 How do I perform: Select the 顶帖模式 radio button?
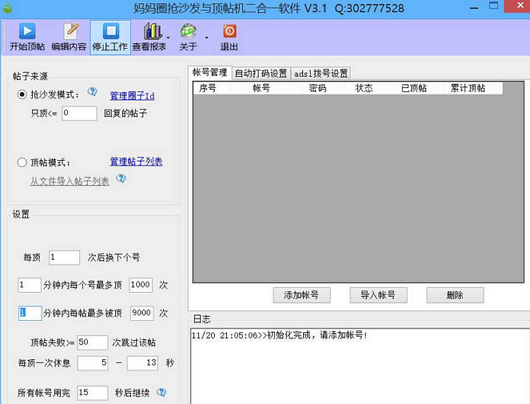tap(22, 163)
